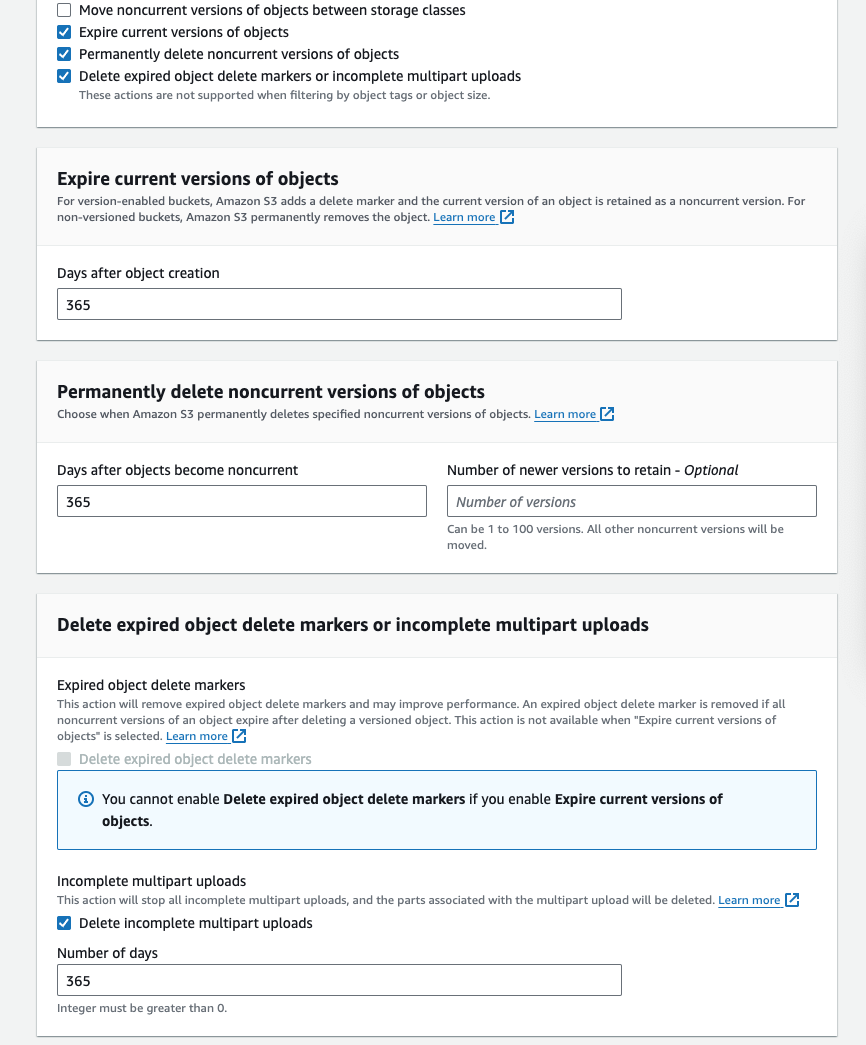Click the Days after object creation field
This screenshot has height=1045, width=866.
(339, 305)
